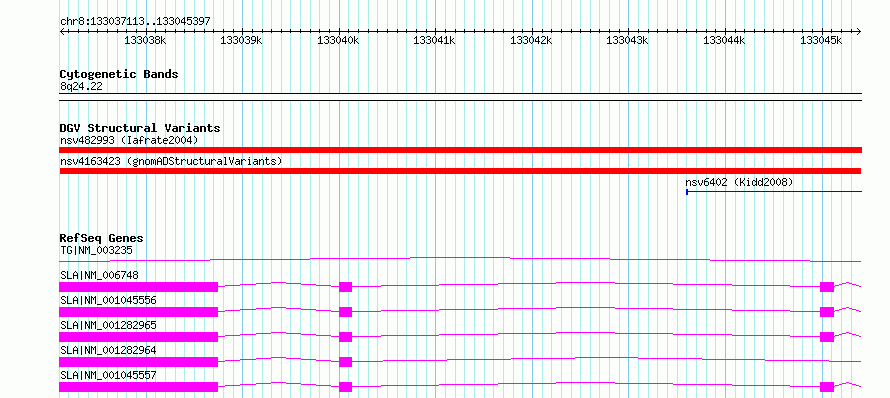Click the SLA|NM_006748 transcript label
The height and width of the screenshot is (398, 890).
click(x=99, y=275)
